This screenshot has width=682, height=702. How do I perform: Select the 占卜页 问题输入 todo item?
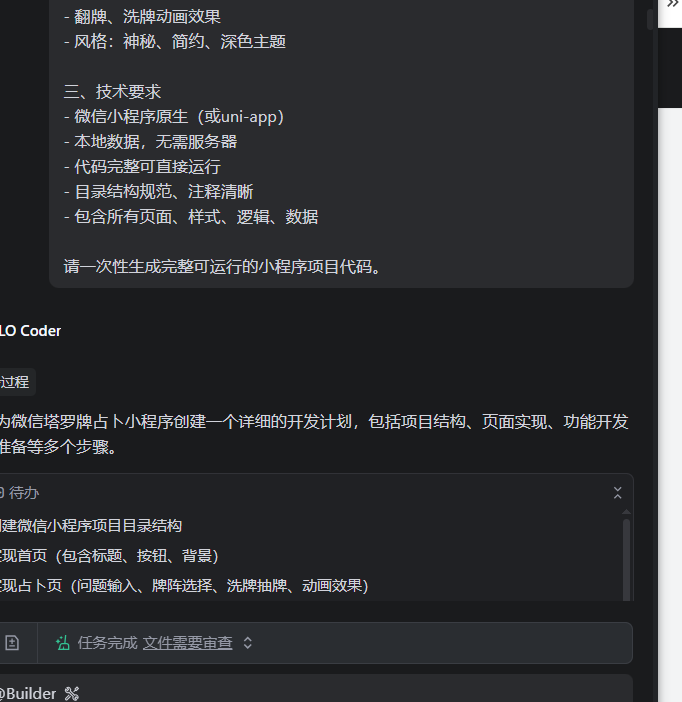point(185,585)
